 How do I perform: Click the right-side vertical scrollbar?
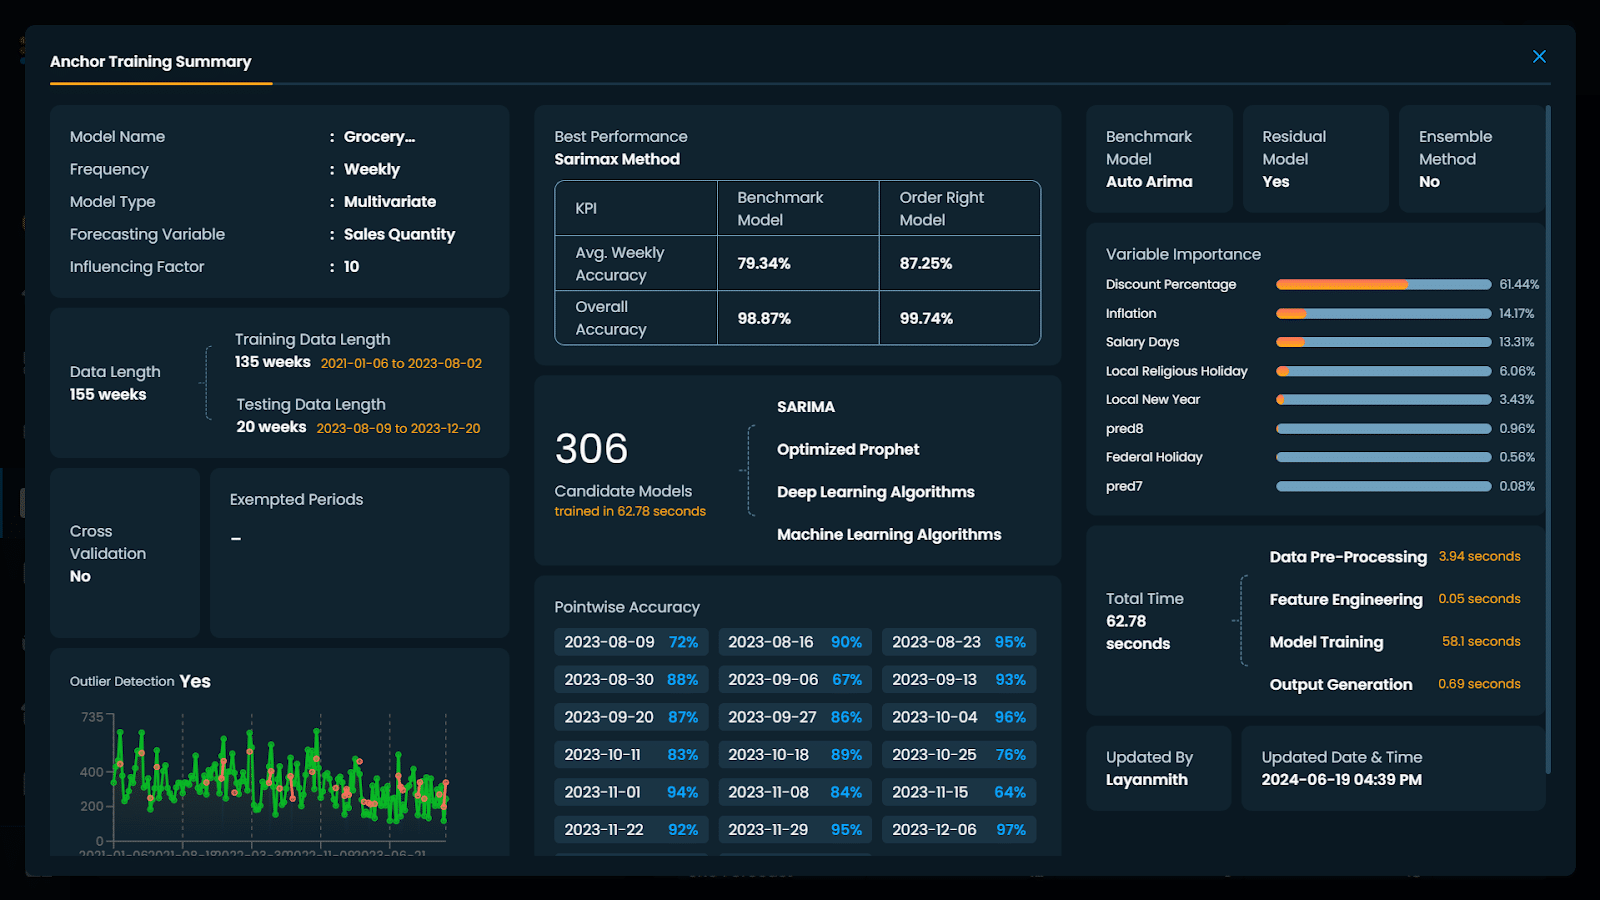point(1548,440)
